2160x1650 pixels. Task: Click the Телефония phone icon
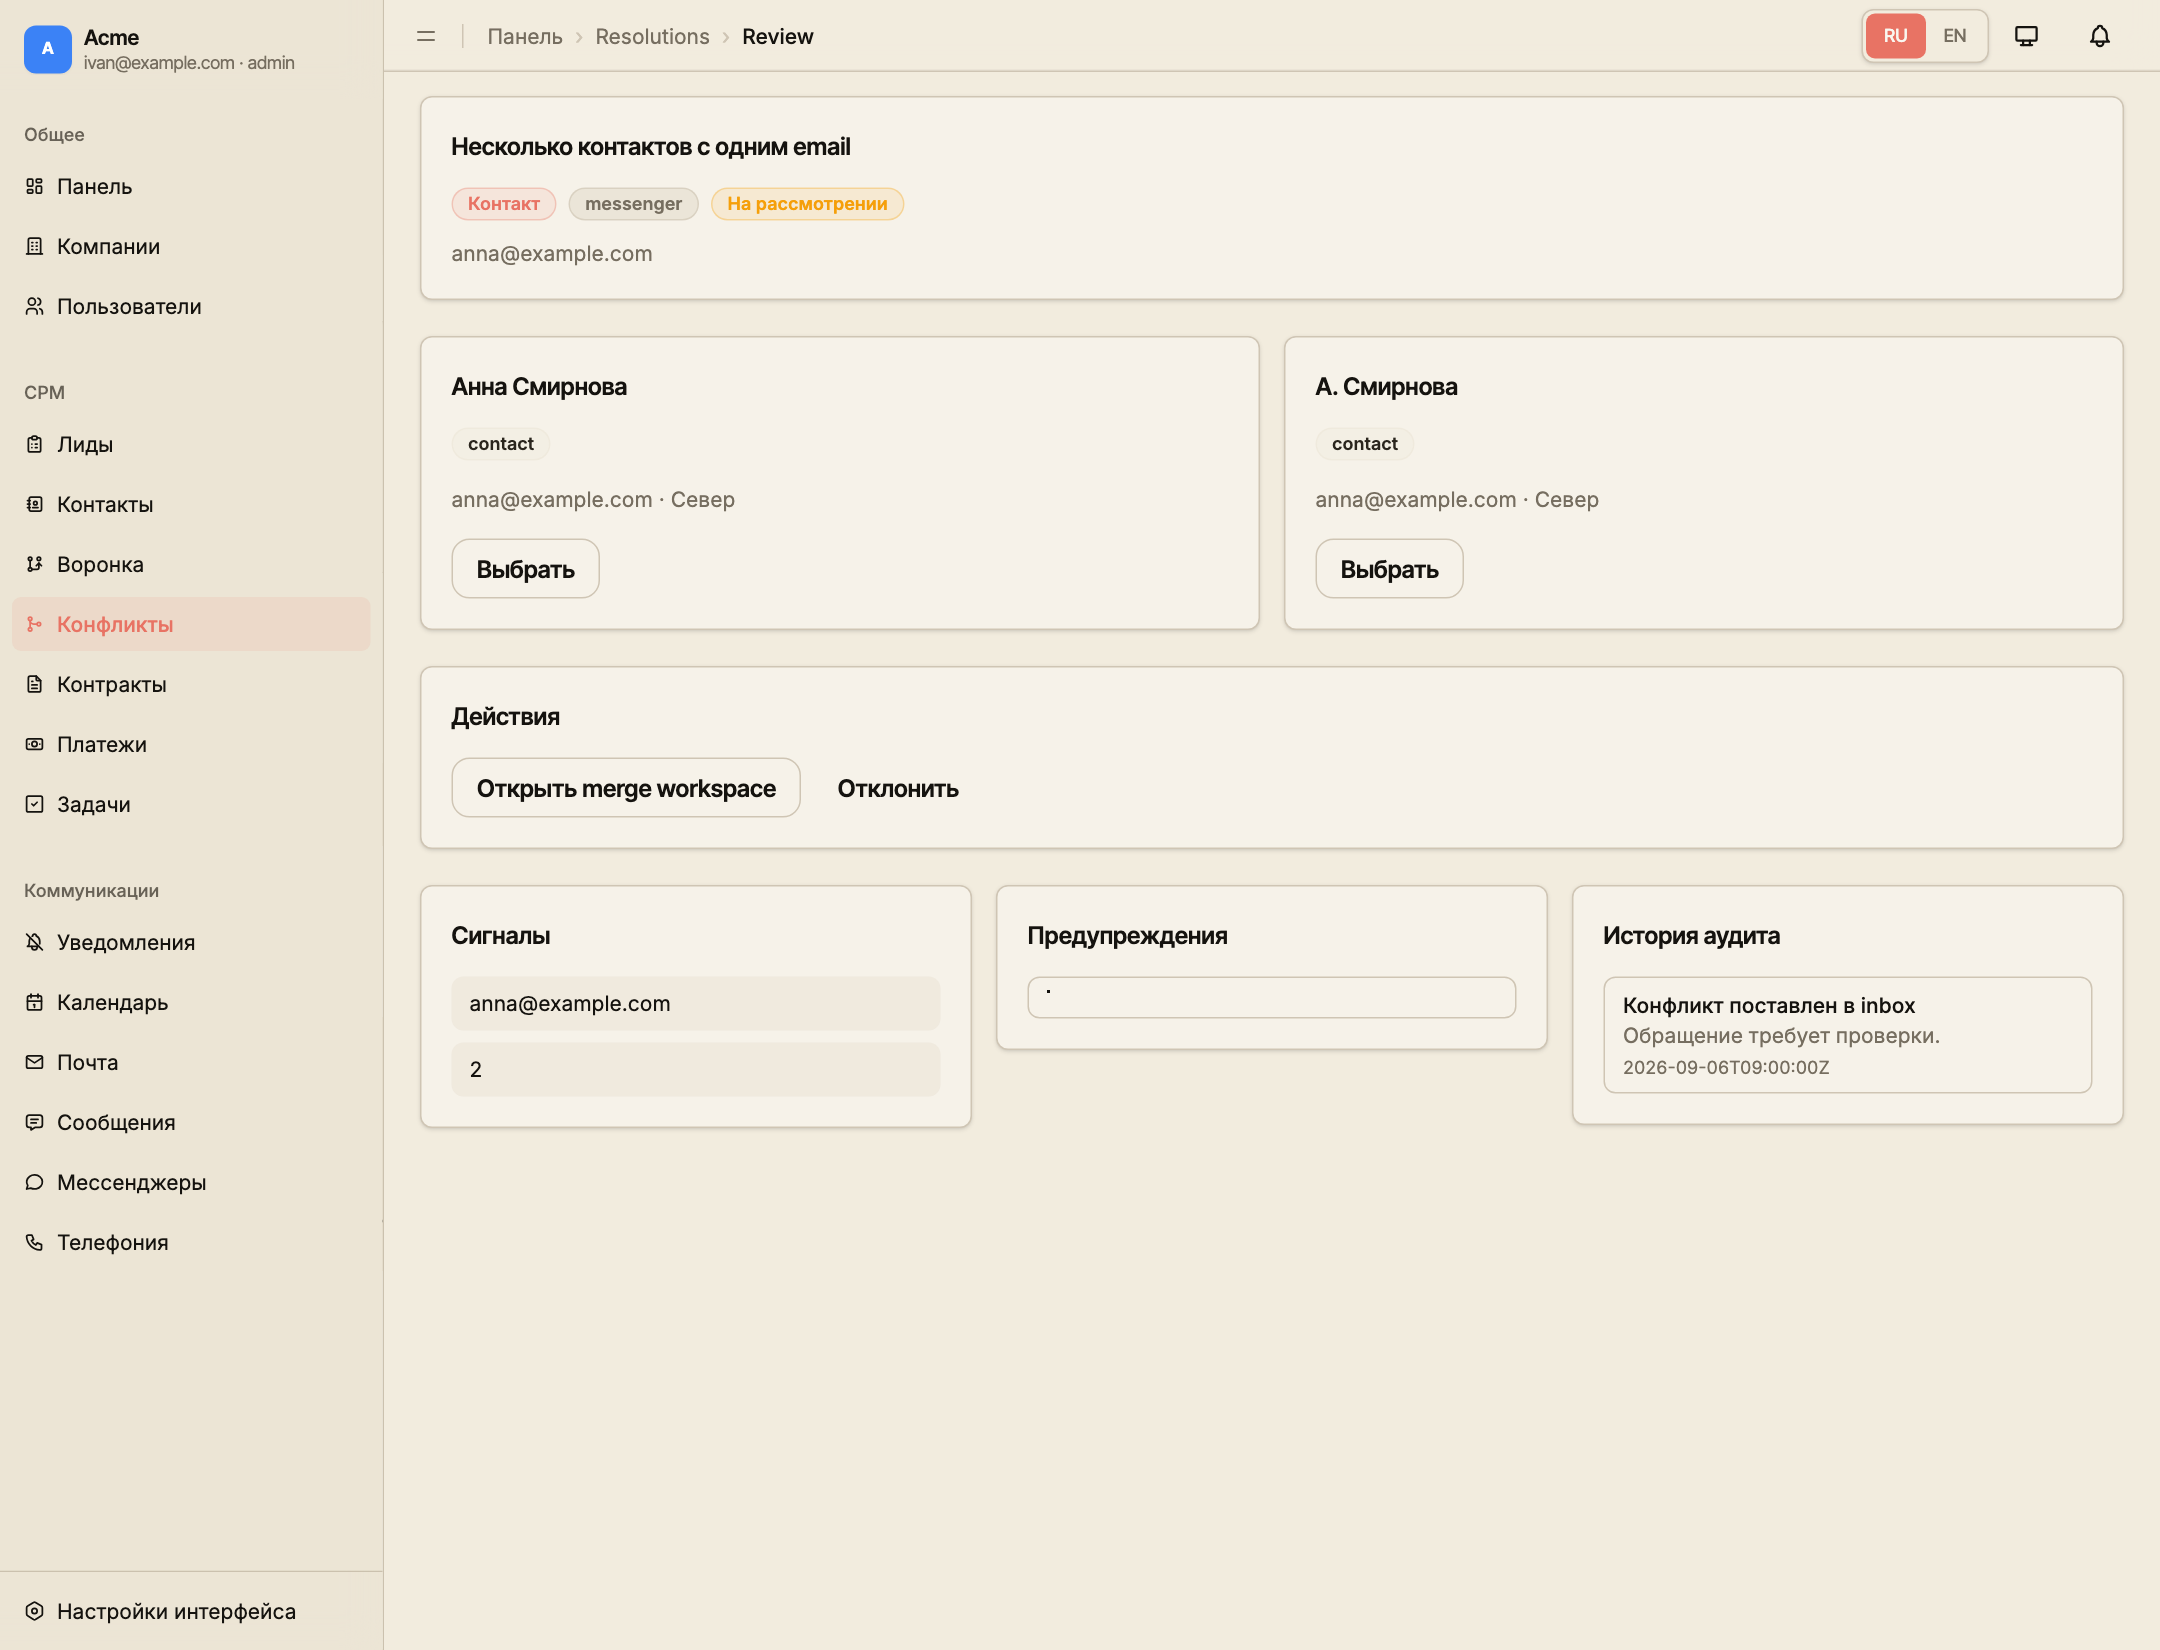tap(35, 1242)
